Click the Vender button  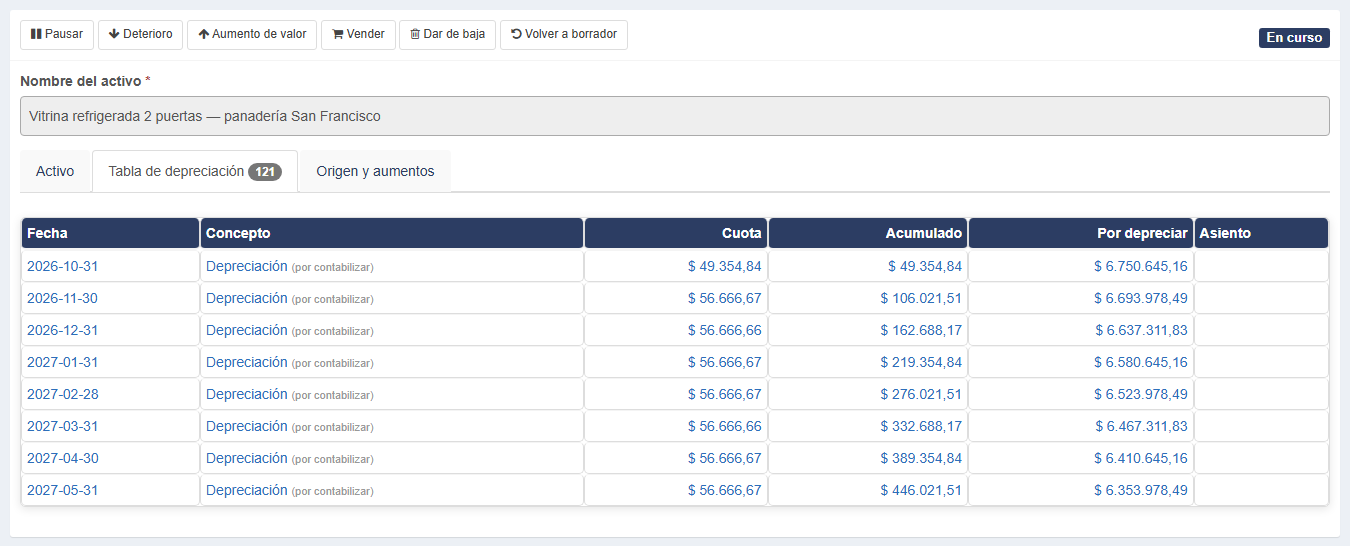[358, 34]
